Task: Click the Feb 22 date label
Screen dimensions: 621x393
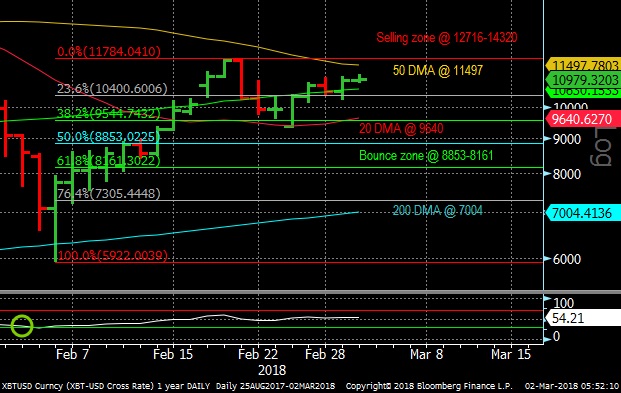Action: 258,354
